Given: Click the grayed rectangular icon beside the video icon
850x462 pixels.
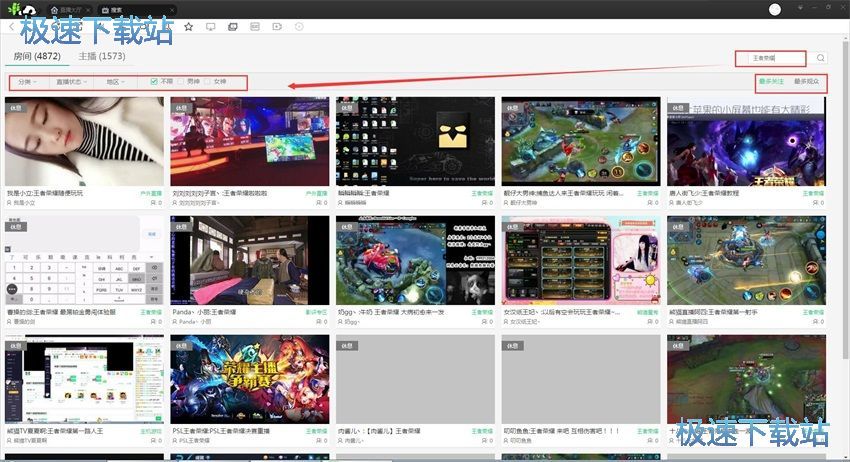Looking at the screenshot, I should (x=255, y=27).
